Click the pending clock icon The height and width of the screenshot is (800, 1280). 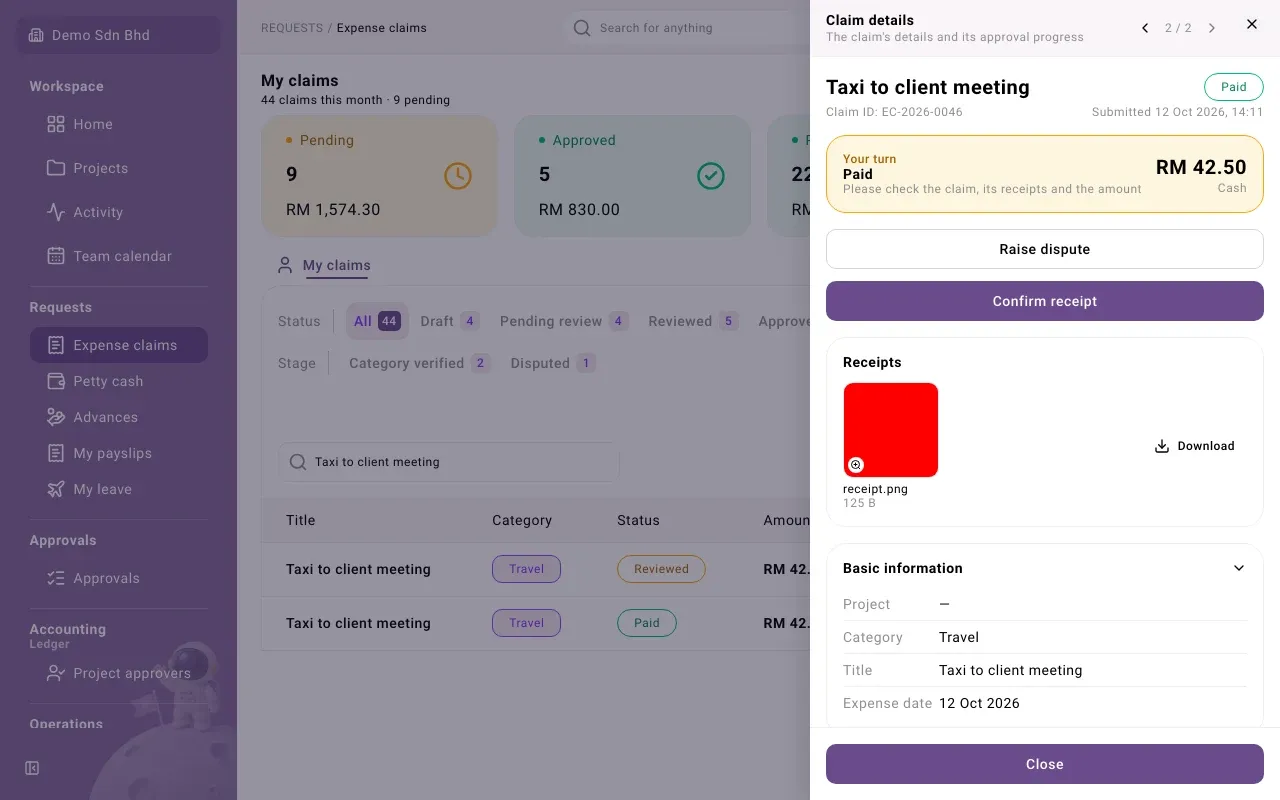coord(457,176)
